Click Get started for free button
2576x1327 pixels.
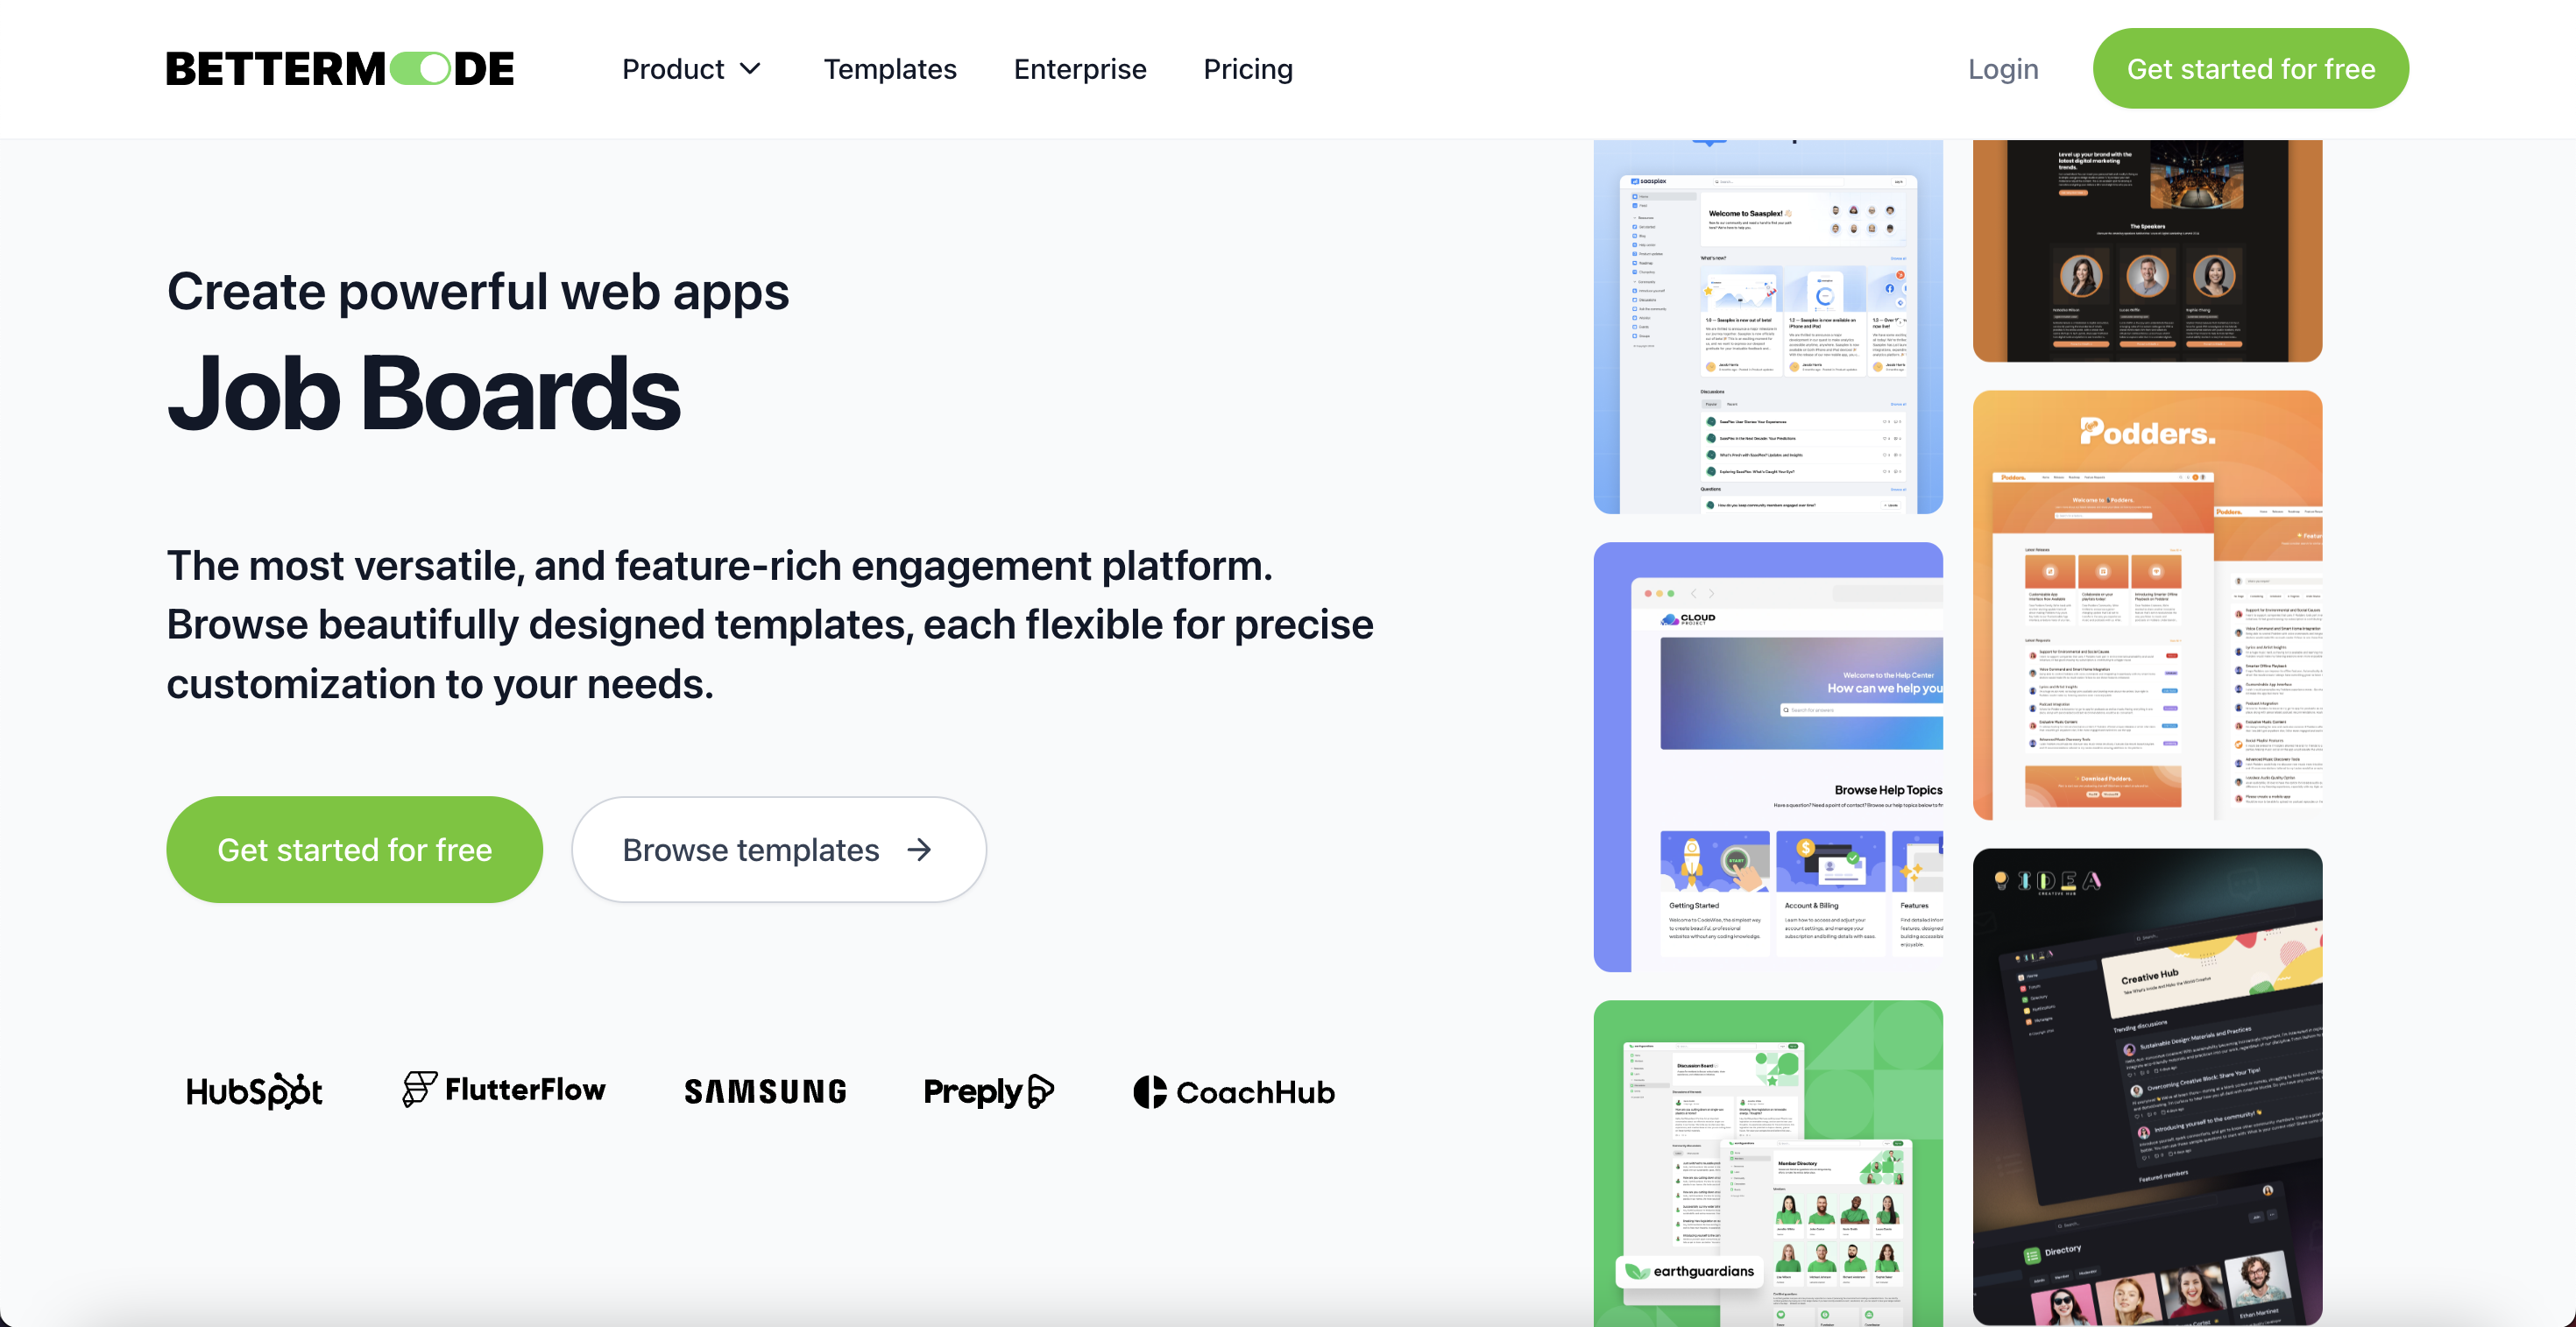2251,67
